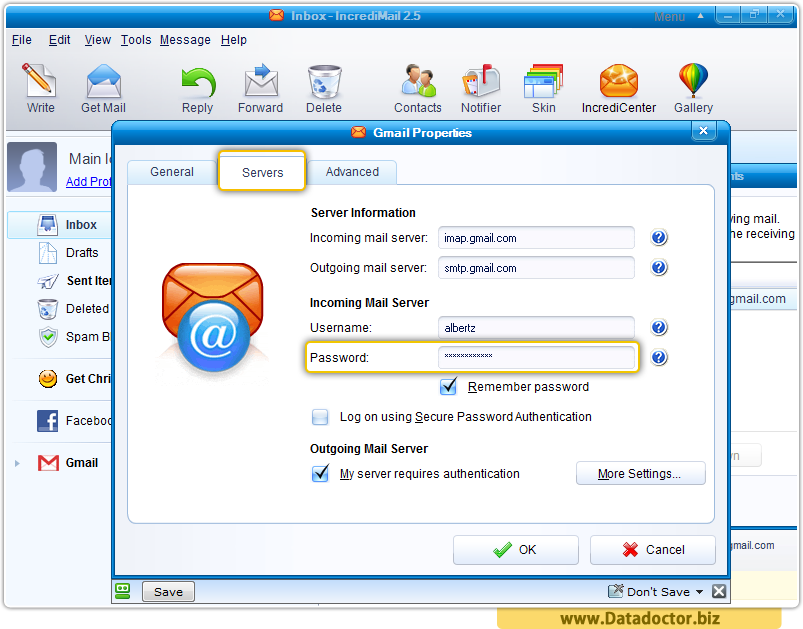Open the Tools menu
Screen dimensions: 803x629
(136, 40)
